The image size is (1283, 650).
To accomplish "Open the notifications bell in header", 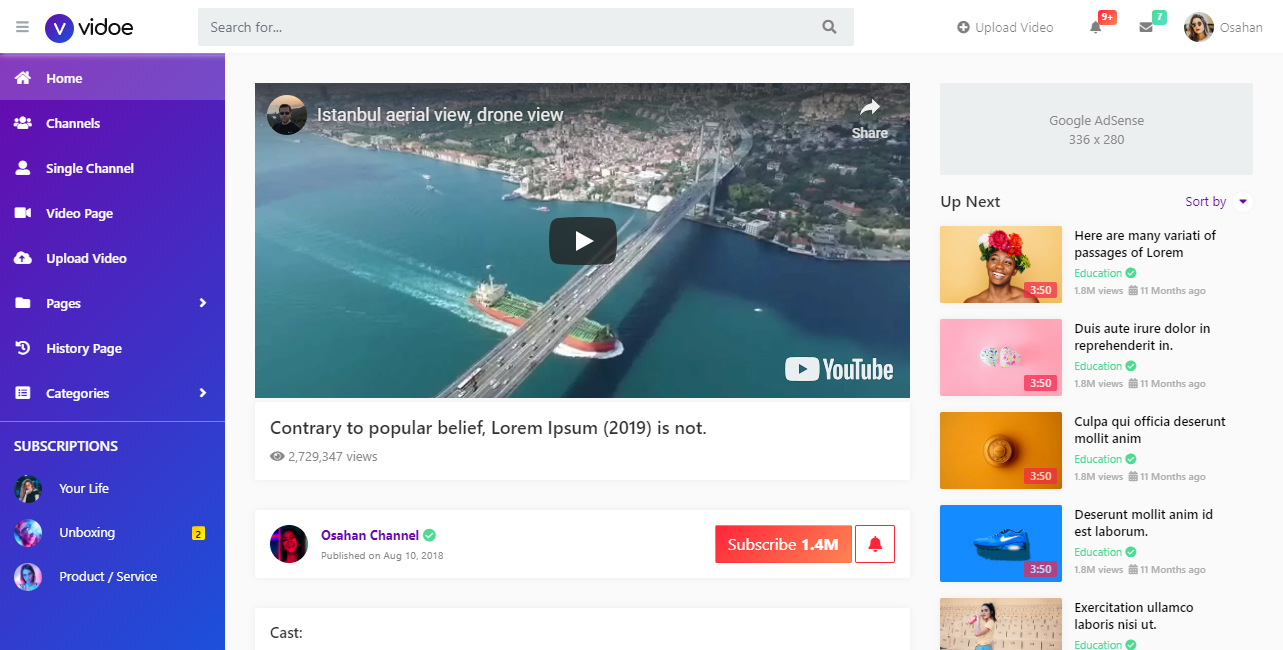I will 1096,27.
